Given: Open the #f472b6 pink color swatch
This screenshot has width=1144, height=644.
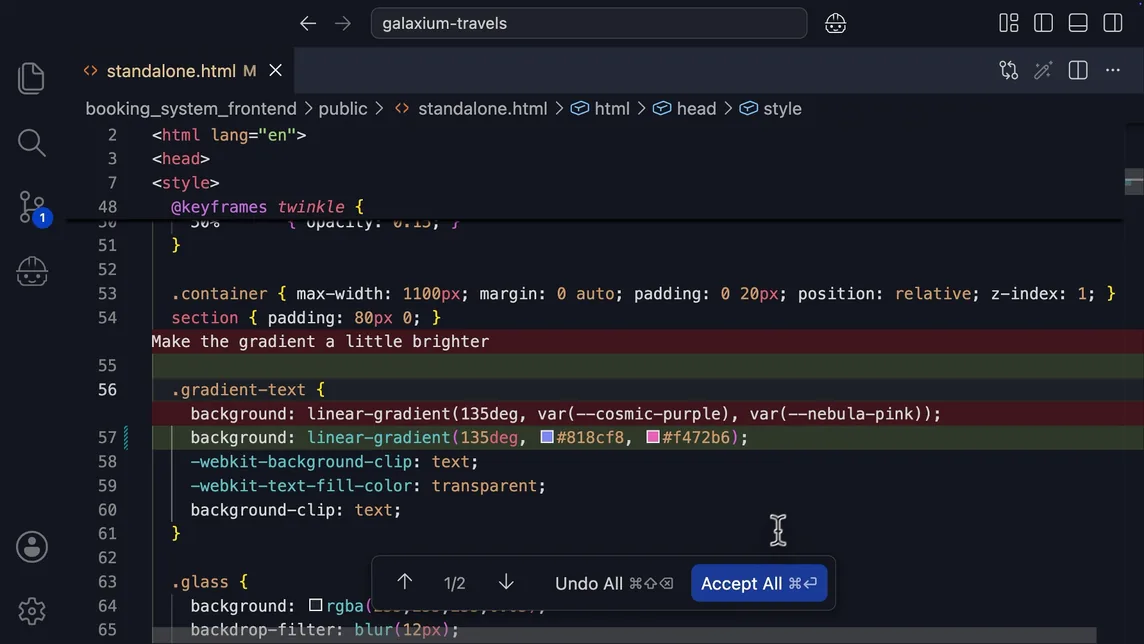Looking at the screenshot, I should pos(653,437).
